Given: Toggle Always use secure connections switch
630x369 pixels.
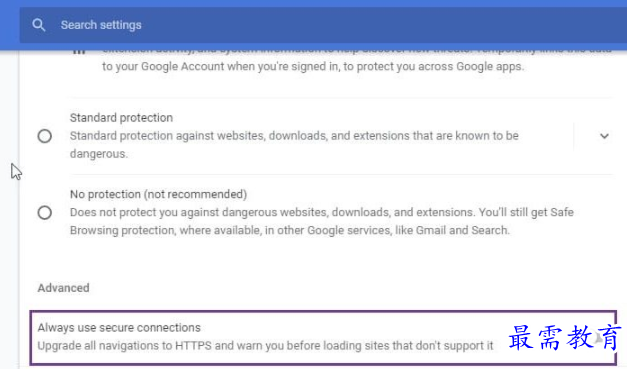Looking at the screenshot, I should click(601, 337).
